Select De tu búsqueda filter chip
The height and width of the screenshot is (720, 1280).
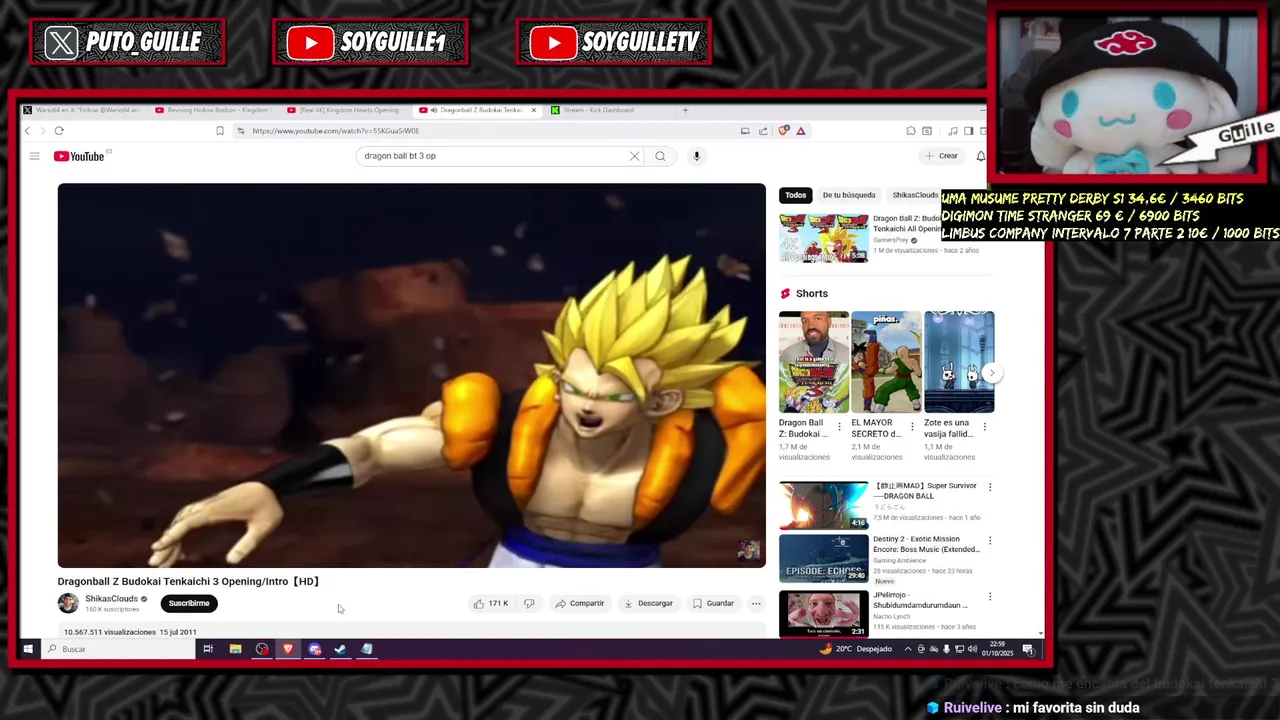point(849,195)
